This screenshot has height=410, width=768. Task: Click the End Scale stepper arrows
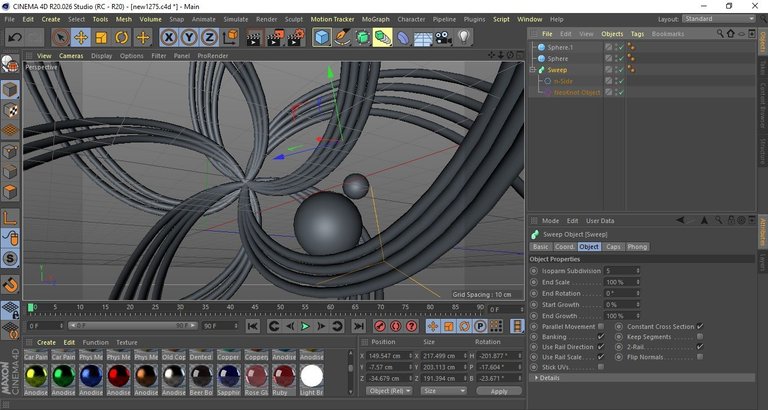pos(638,282)
